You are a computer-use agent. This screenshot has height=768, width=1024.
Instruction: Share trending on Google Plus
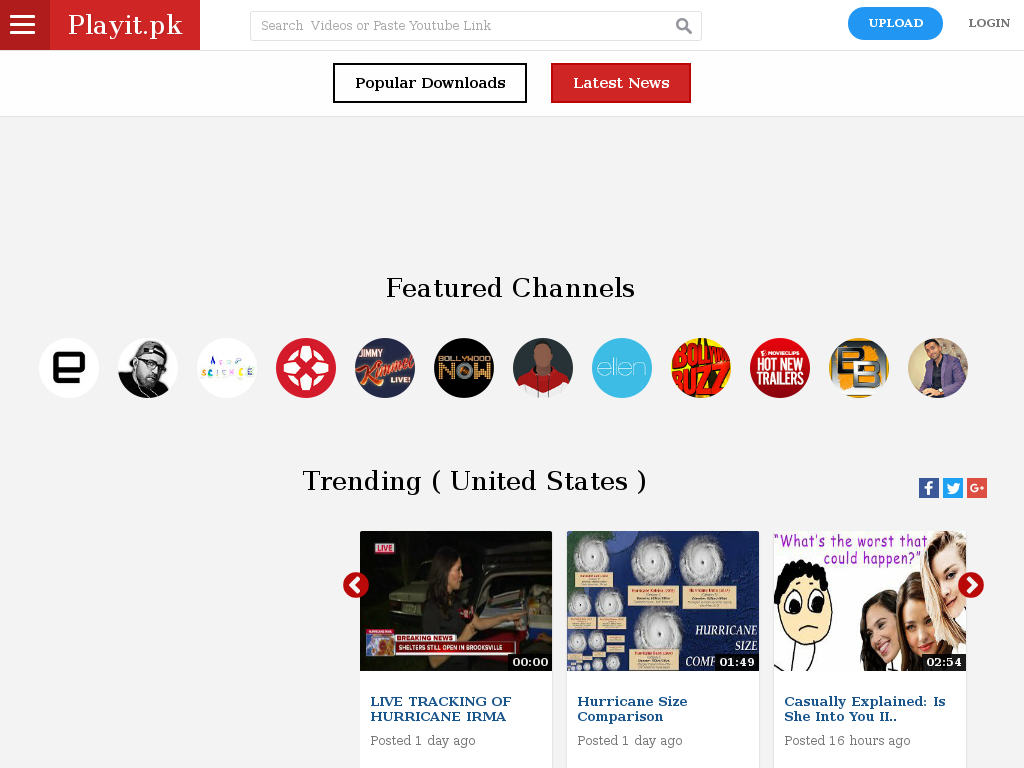coord(977,488)
